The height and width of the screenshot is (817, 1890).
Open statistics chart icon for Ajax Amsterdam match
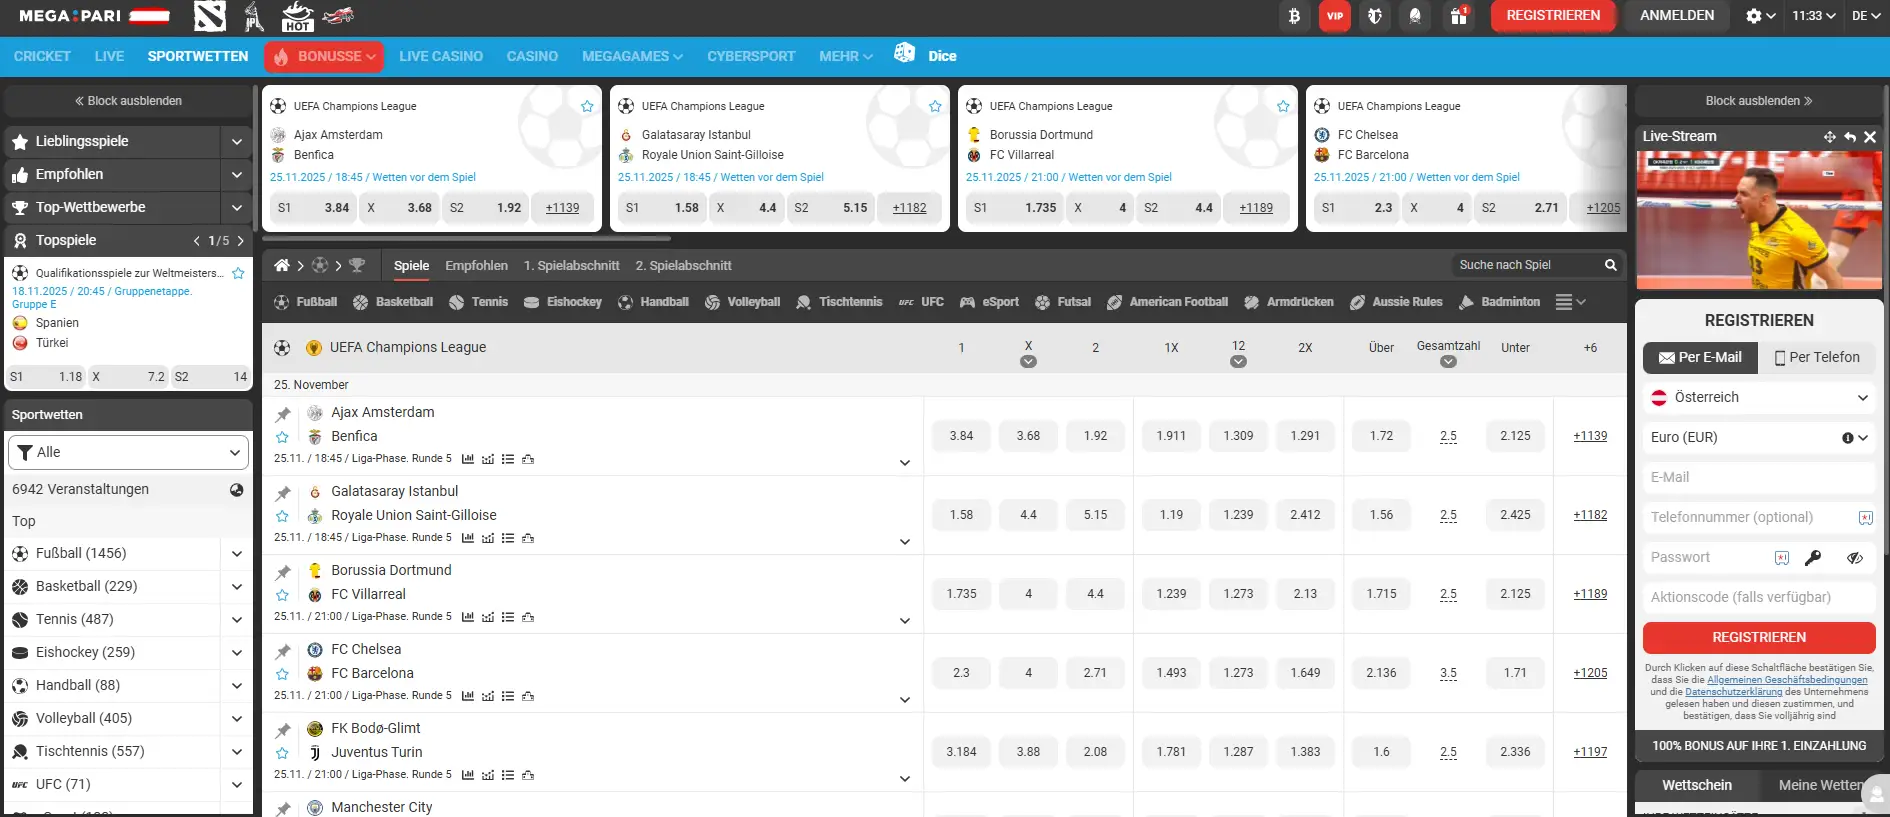[x=468, y=459]
